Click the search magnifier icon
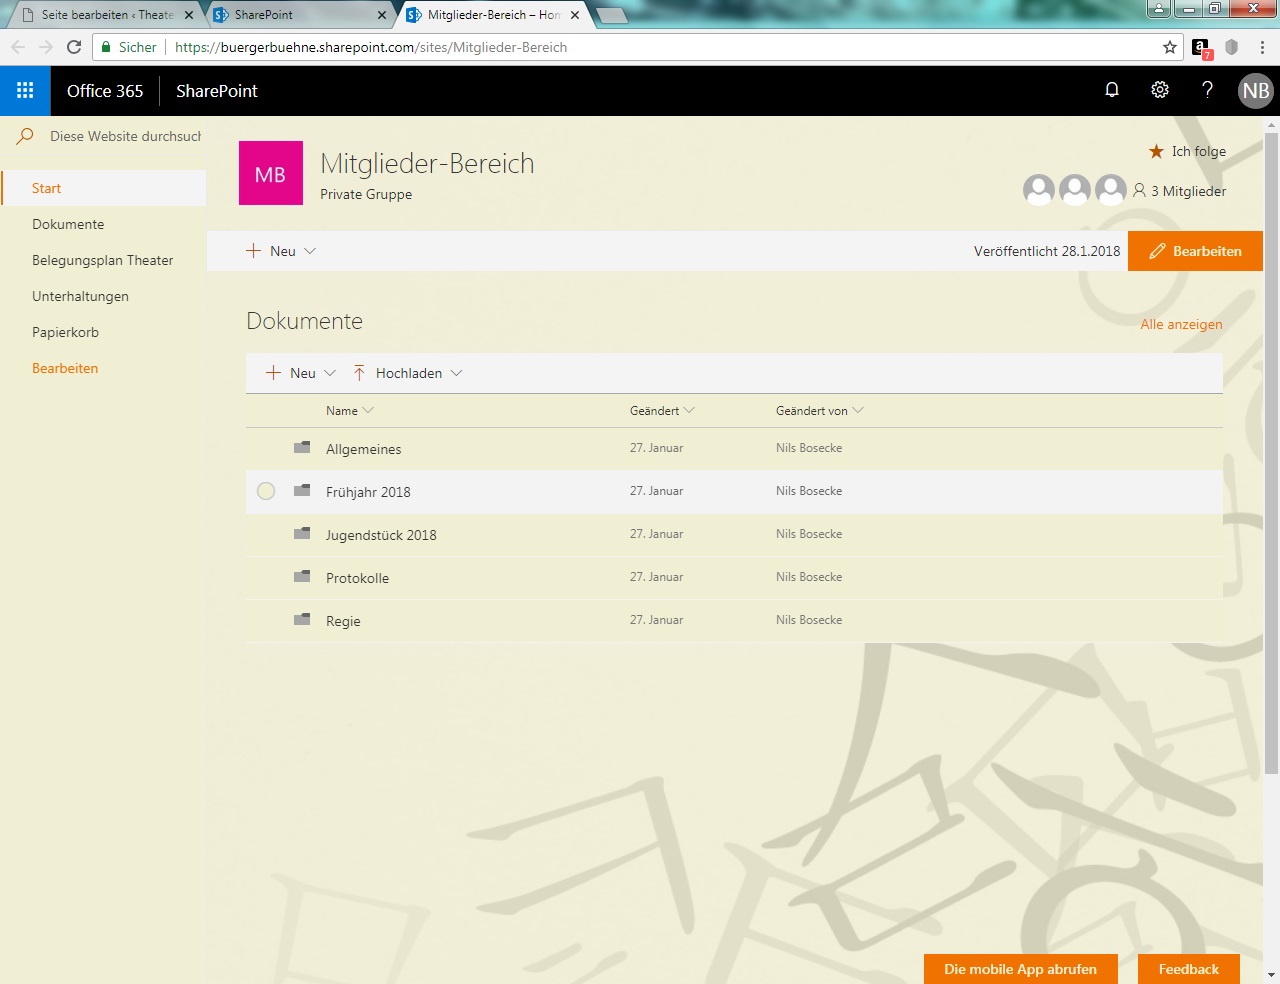The height and width of the screenshot is (984, 1280). point(25,136)
